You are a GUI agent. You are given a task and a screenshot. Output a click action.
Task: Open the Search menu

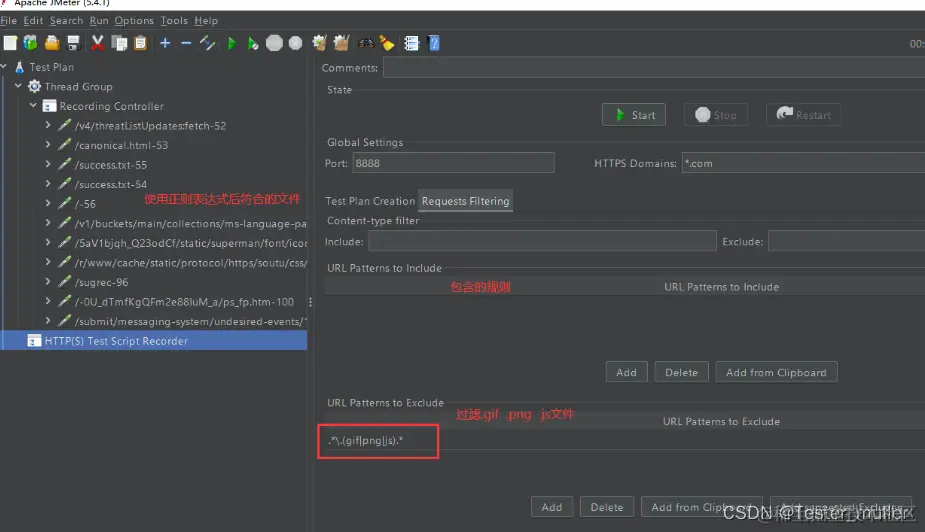pyautogui.click(x=66, y=21)
